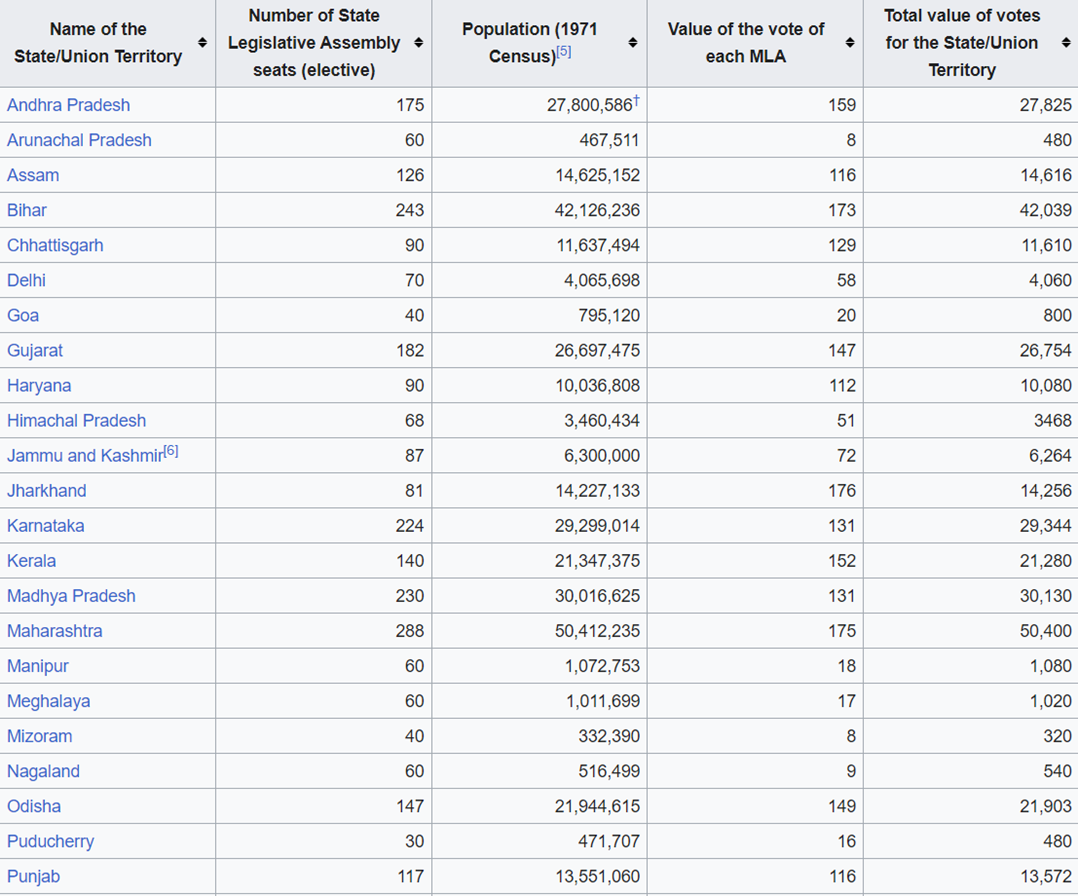Screen dimensions: 1078x896
Task: Open the Himachal Pradesh link
Action: (76, 421)
